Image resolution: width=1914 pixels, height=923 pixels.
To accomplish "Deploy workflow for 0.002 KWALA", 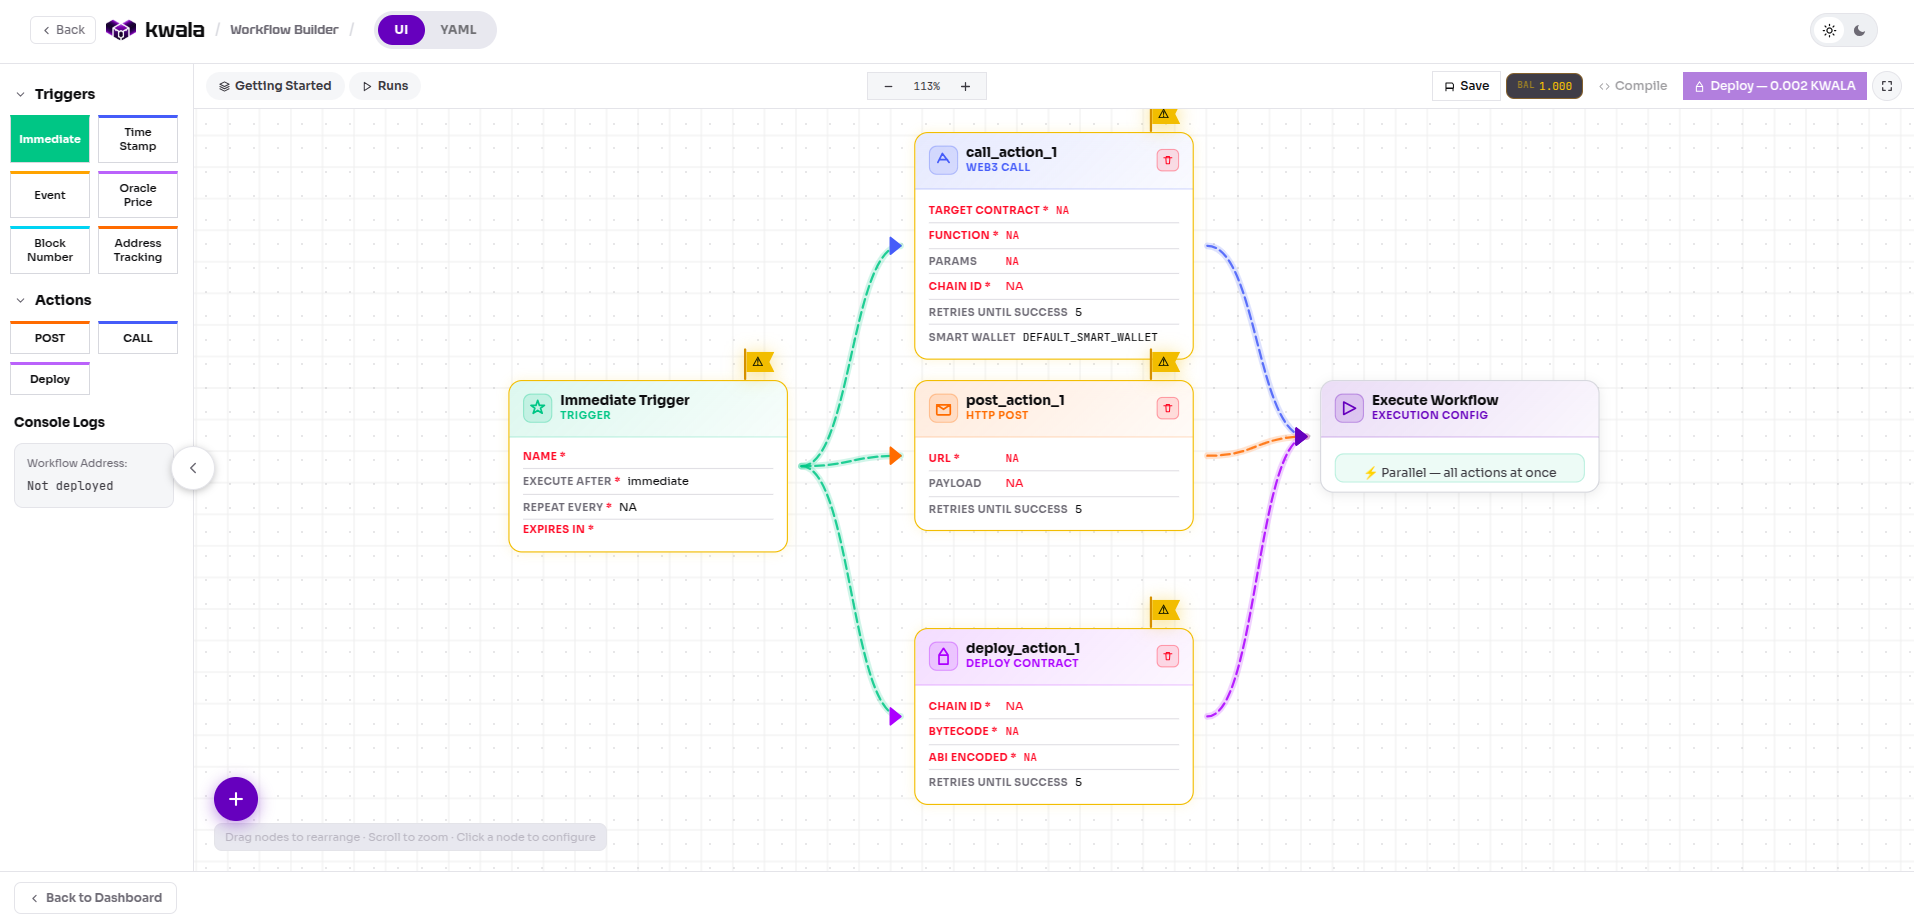I will coord(1774,86).
